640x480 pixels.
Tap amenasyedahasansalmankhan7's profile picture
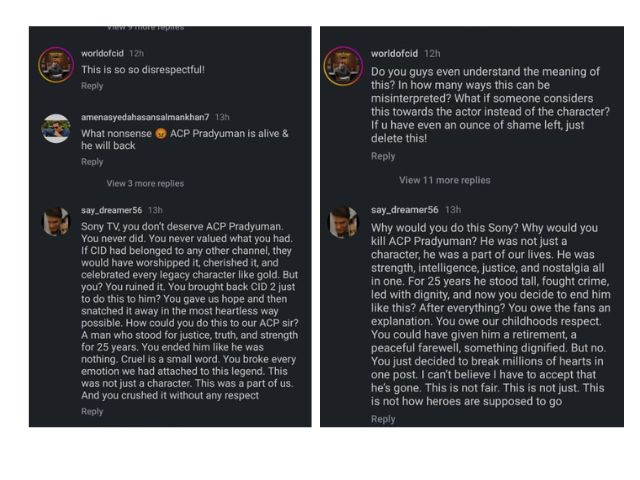[x=56, y=128]
